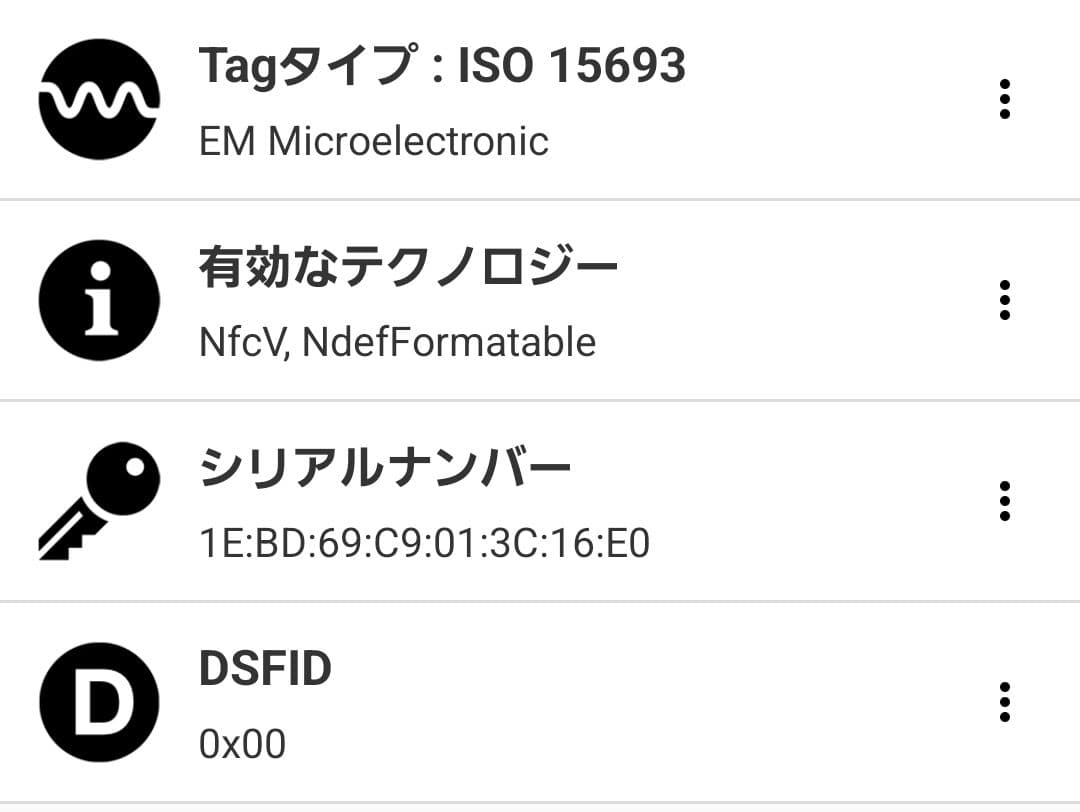
Task: Tap the NfcV, NdefFormatable value
Action: (x=397, y=342)
